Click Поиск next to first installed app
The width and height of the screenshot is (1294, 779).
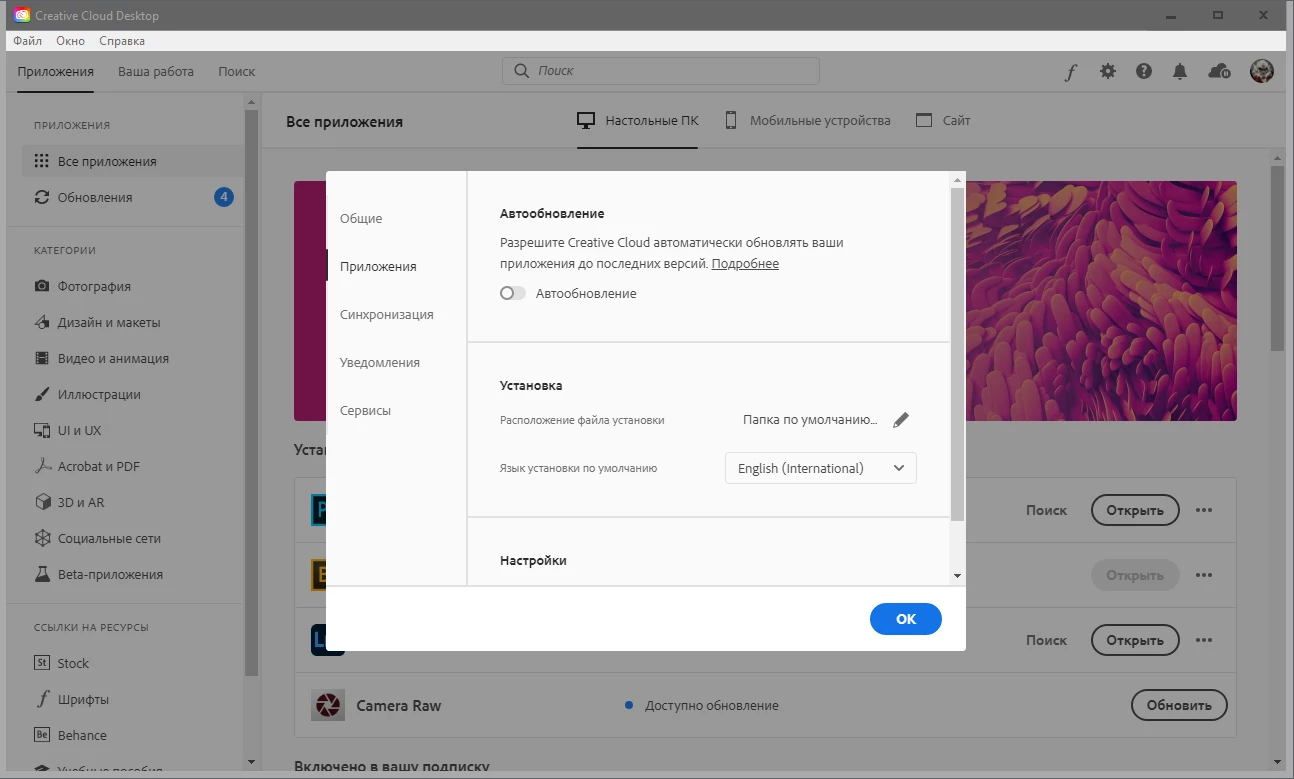click(1047, 510)
